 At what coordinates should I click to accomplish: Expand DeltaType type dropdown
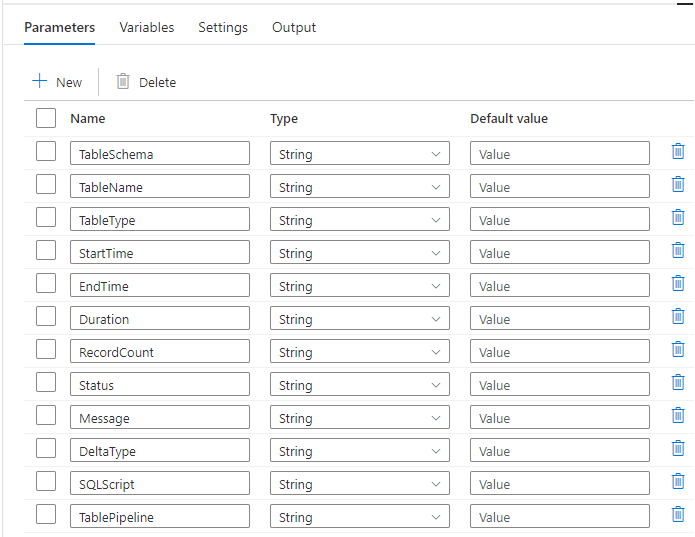(x=359, y=451)
